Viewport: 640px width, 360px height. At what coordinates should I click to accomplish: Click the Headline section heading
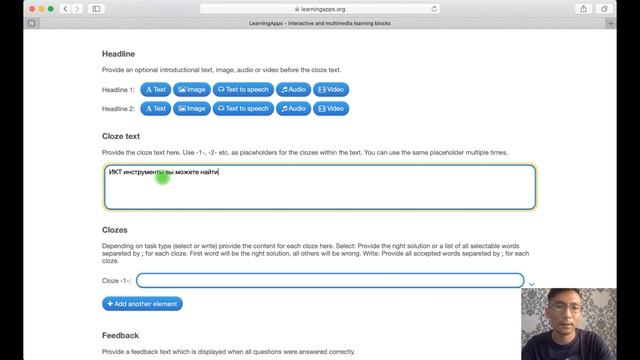118,54
